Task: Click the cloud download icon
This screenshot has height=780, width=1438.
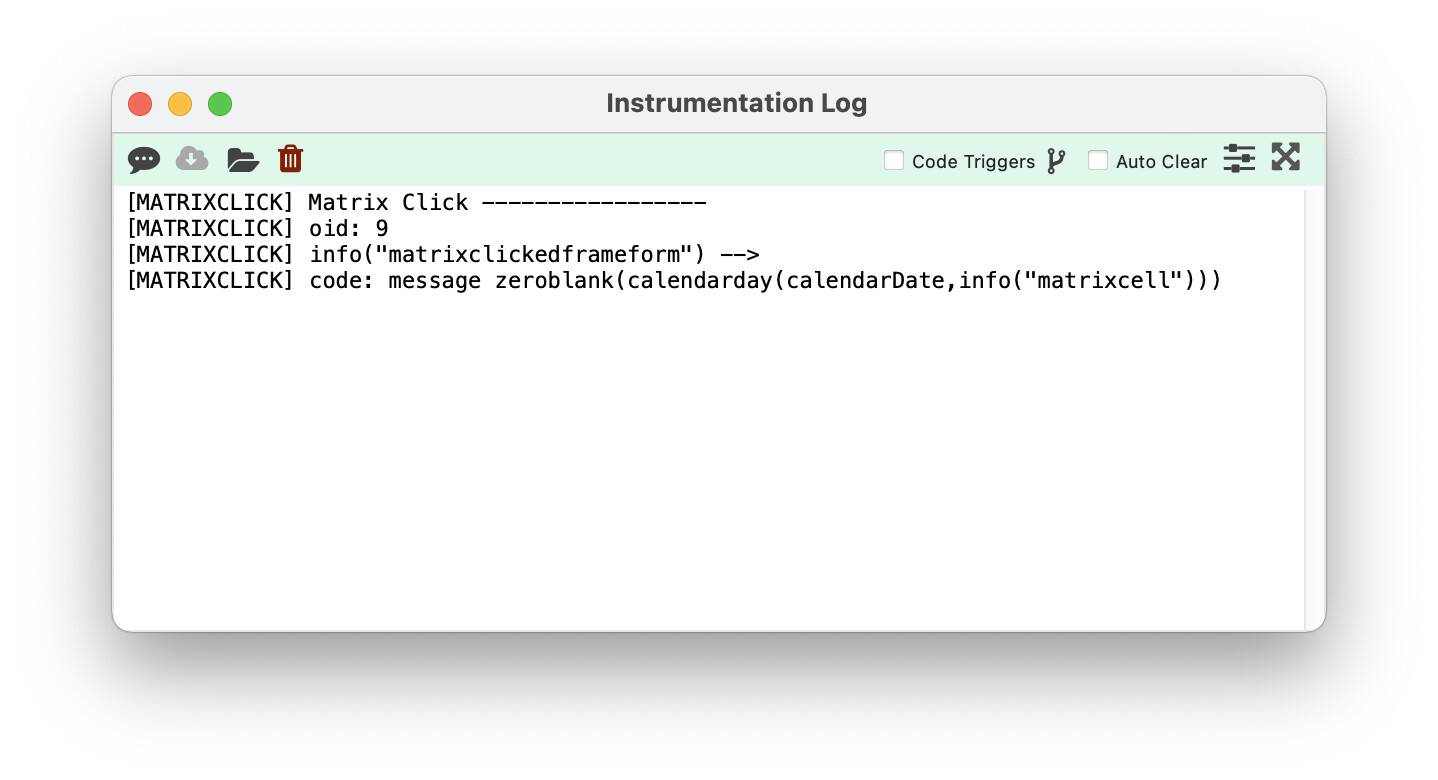Action: tap(192, 158)
